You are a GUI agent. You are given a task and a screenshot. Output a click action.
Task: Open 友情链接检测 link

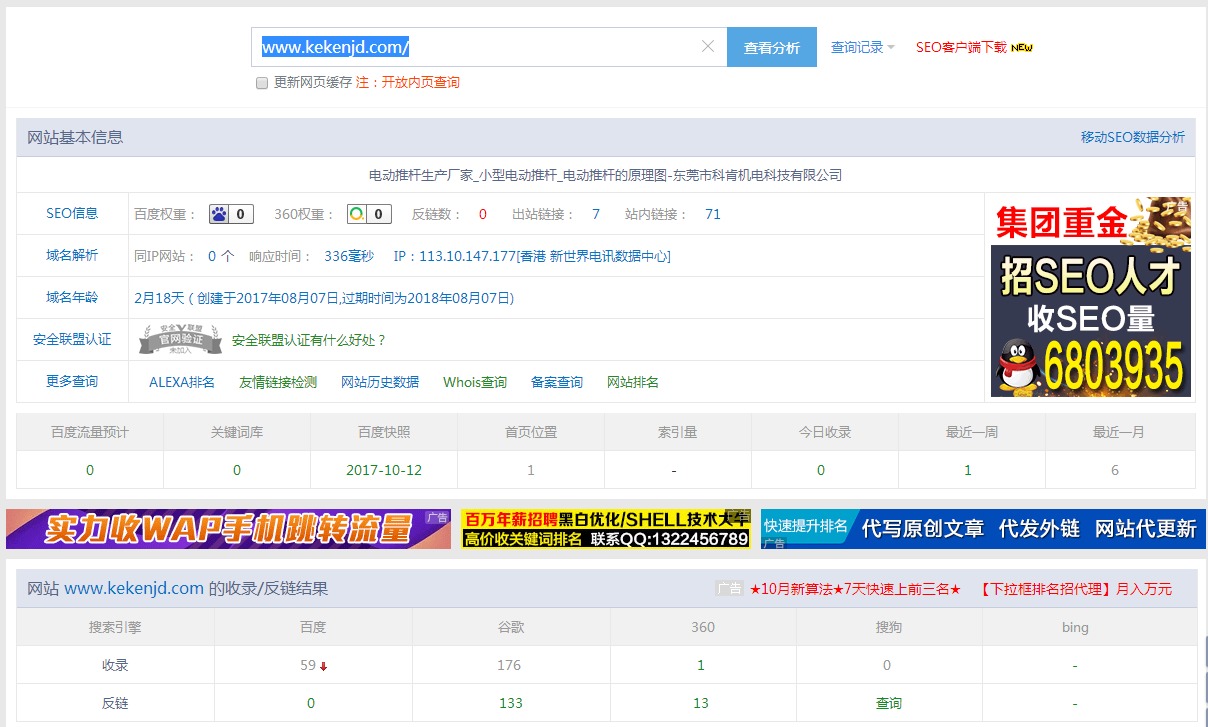click(278, 382)
